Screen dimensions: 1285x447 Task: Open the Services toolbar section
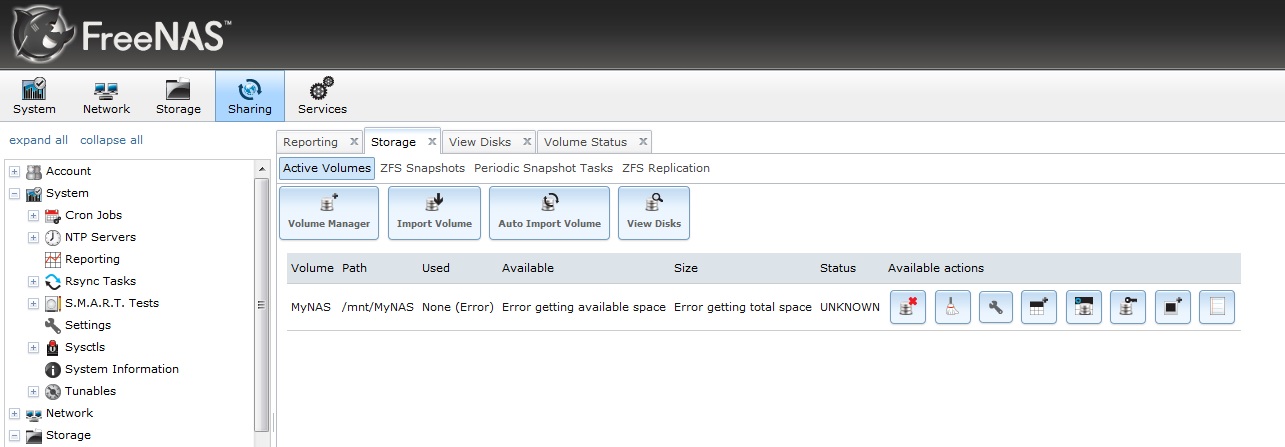322,96
